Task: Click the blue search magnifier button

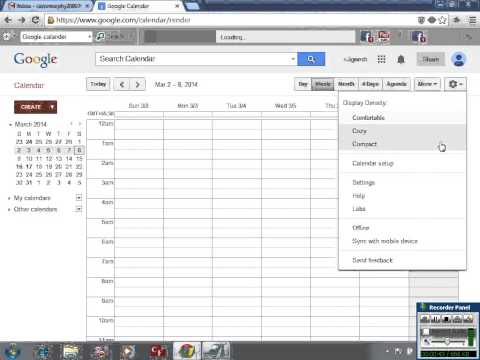Action: click(x=311, y=59)
